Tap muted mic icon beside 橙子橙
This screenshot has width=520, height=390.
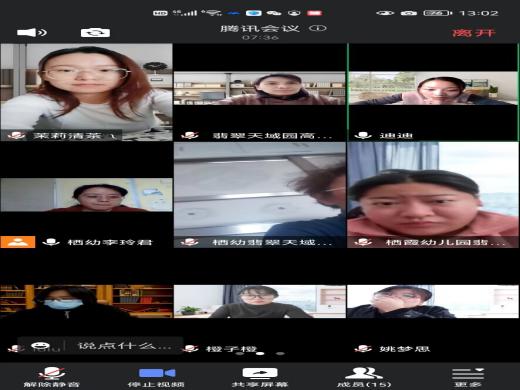[x=190, y=349]
